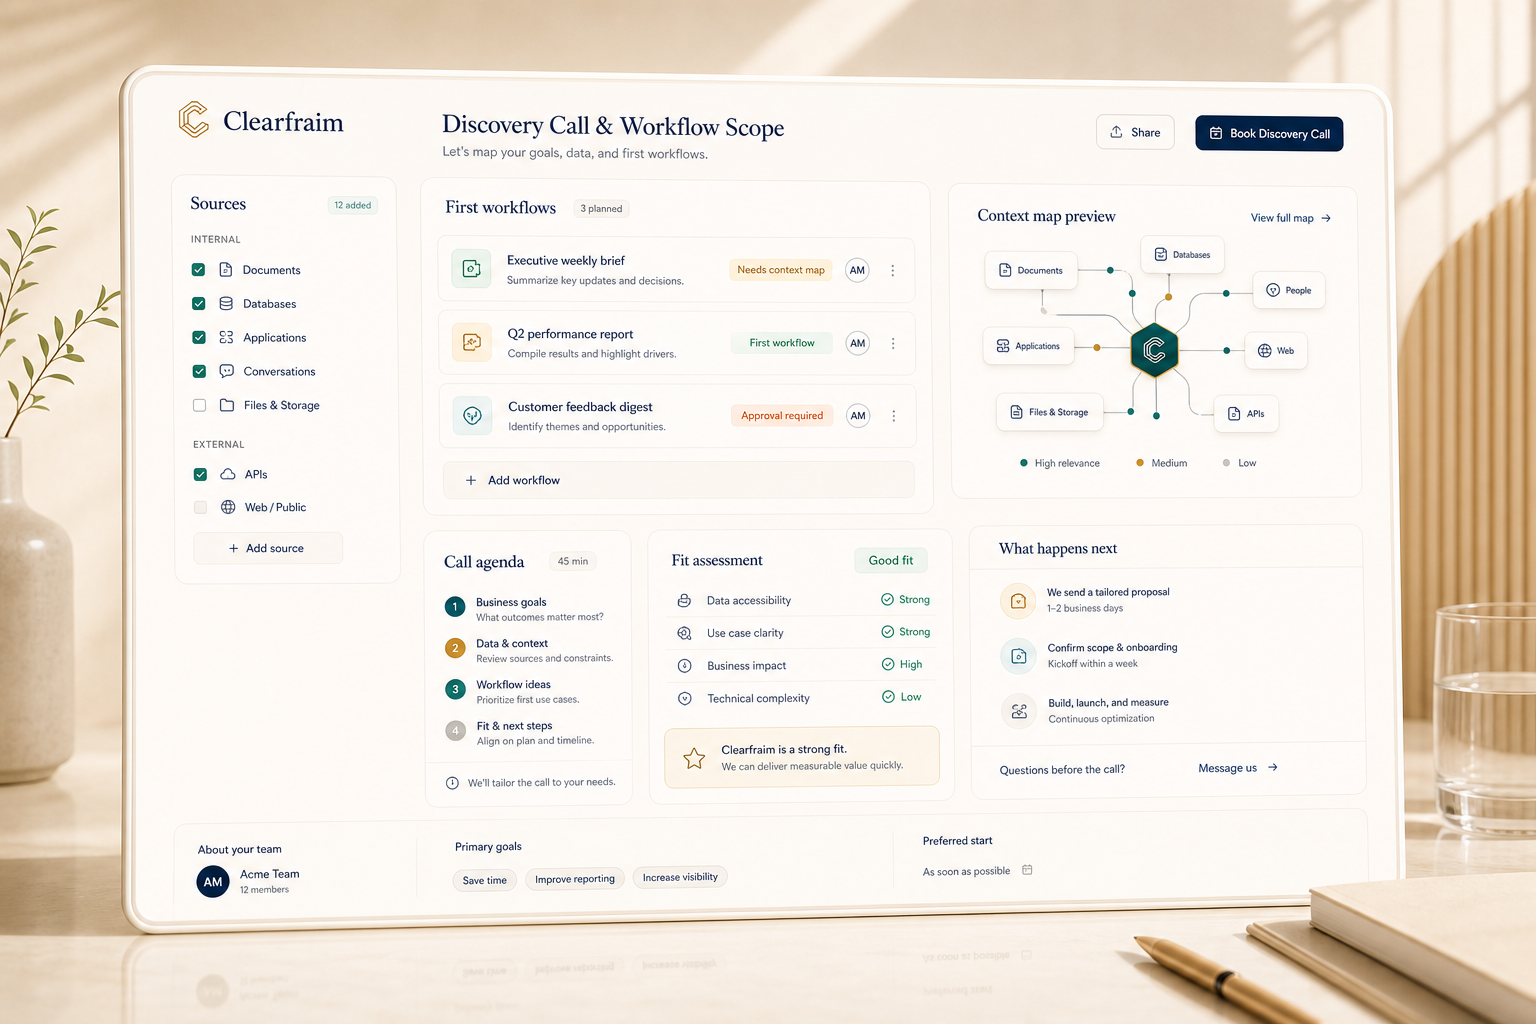
Task: Click the Web / Public globe icon
Action: 228,507
